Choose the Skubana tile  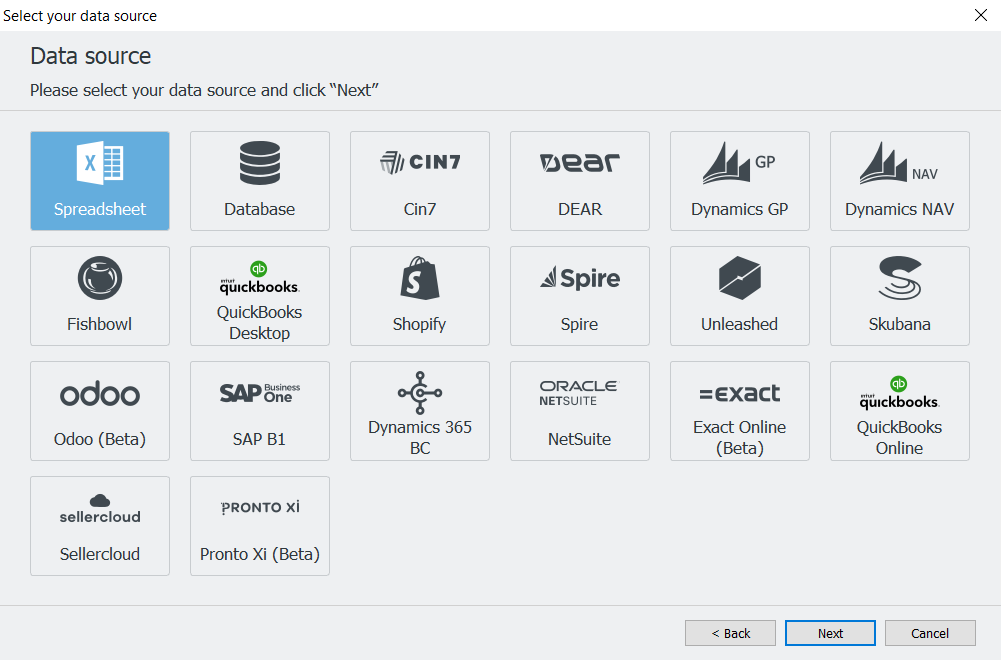pos(900,296)
